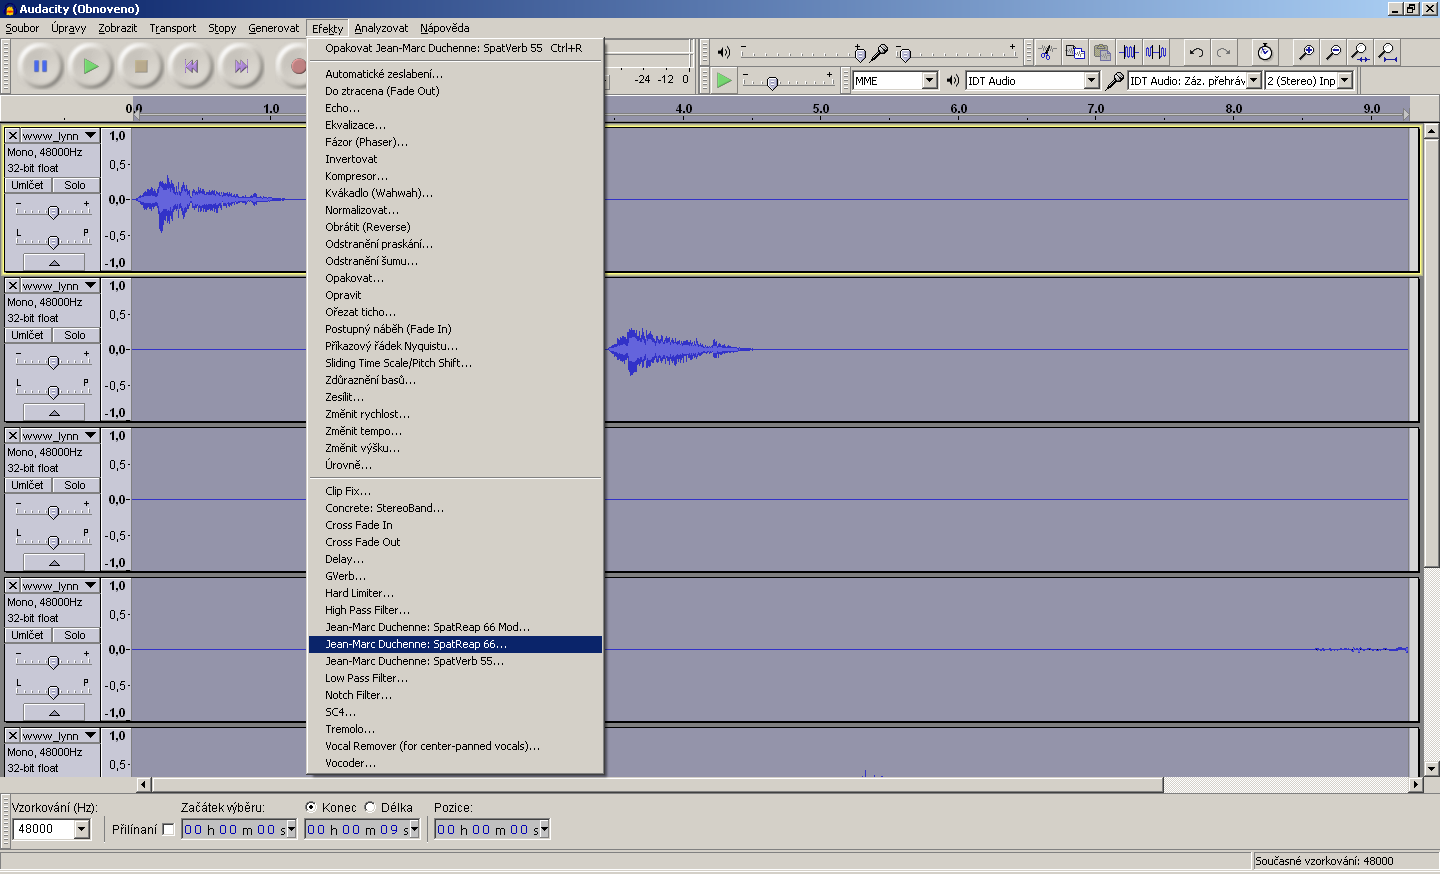This screenshot has height=874, width=1440.
Task: Mute the third track with Umlčet
Action: point(28,485)
